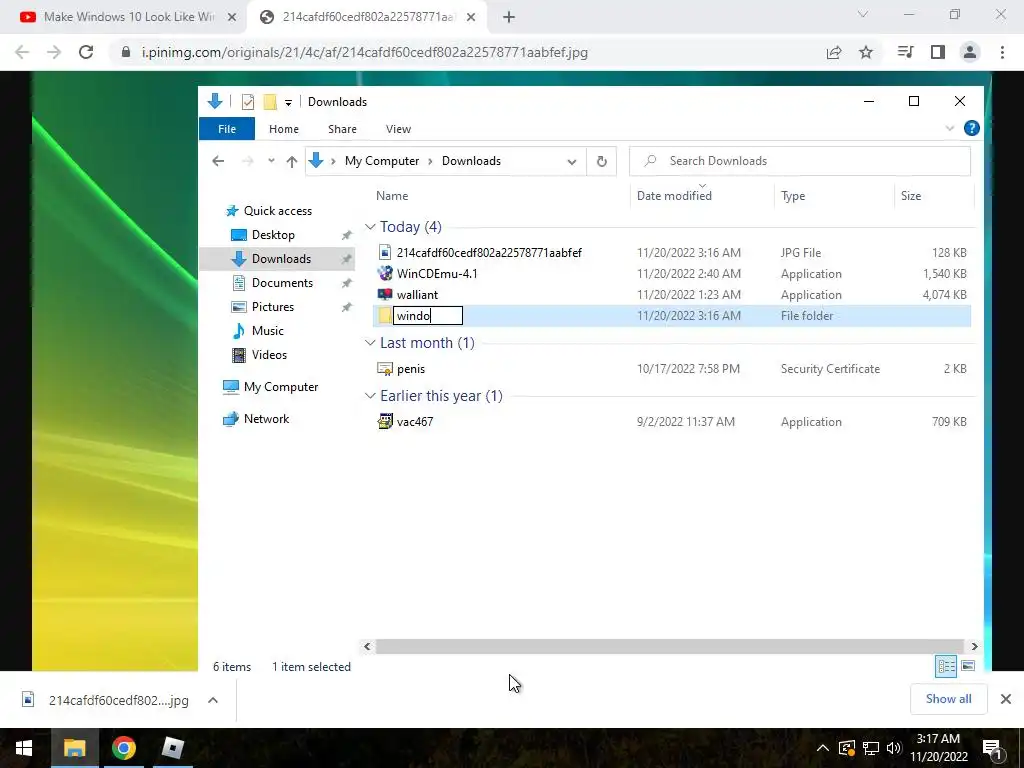Sort by the Size column header
The image size is (1024, 768).
pos(910,195)
